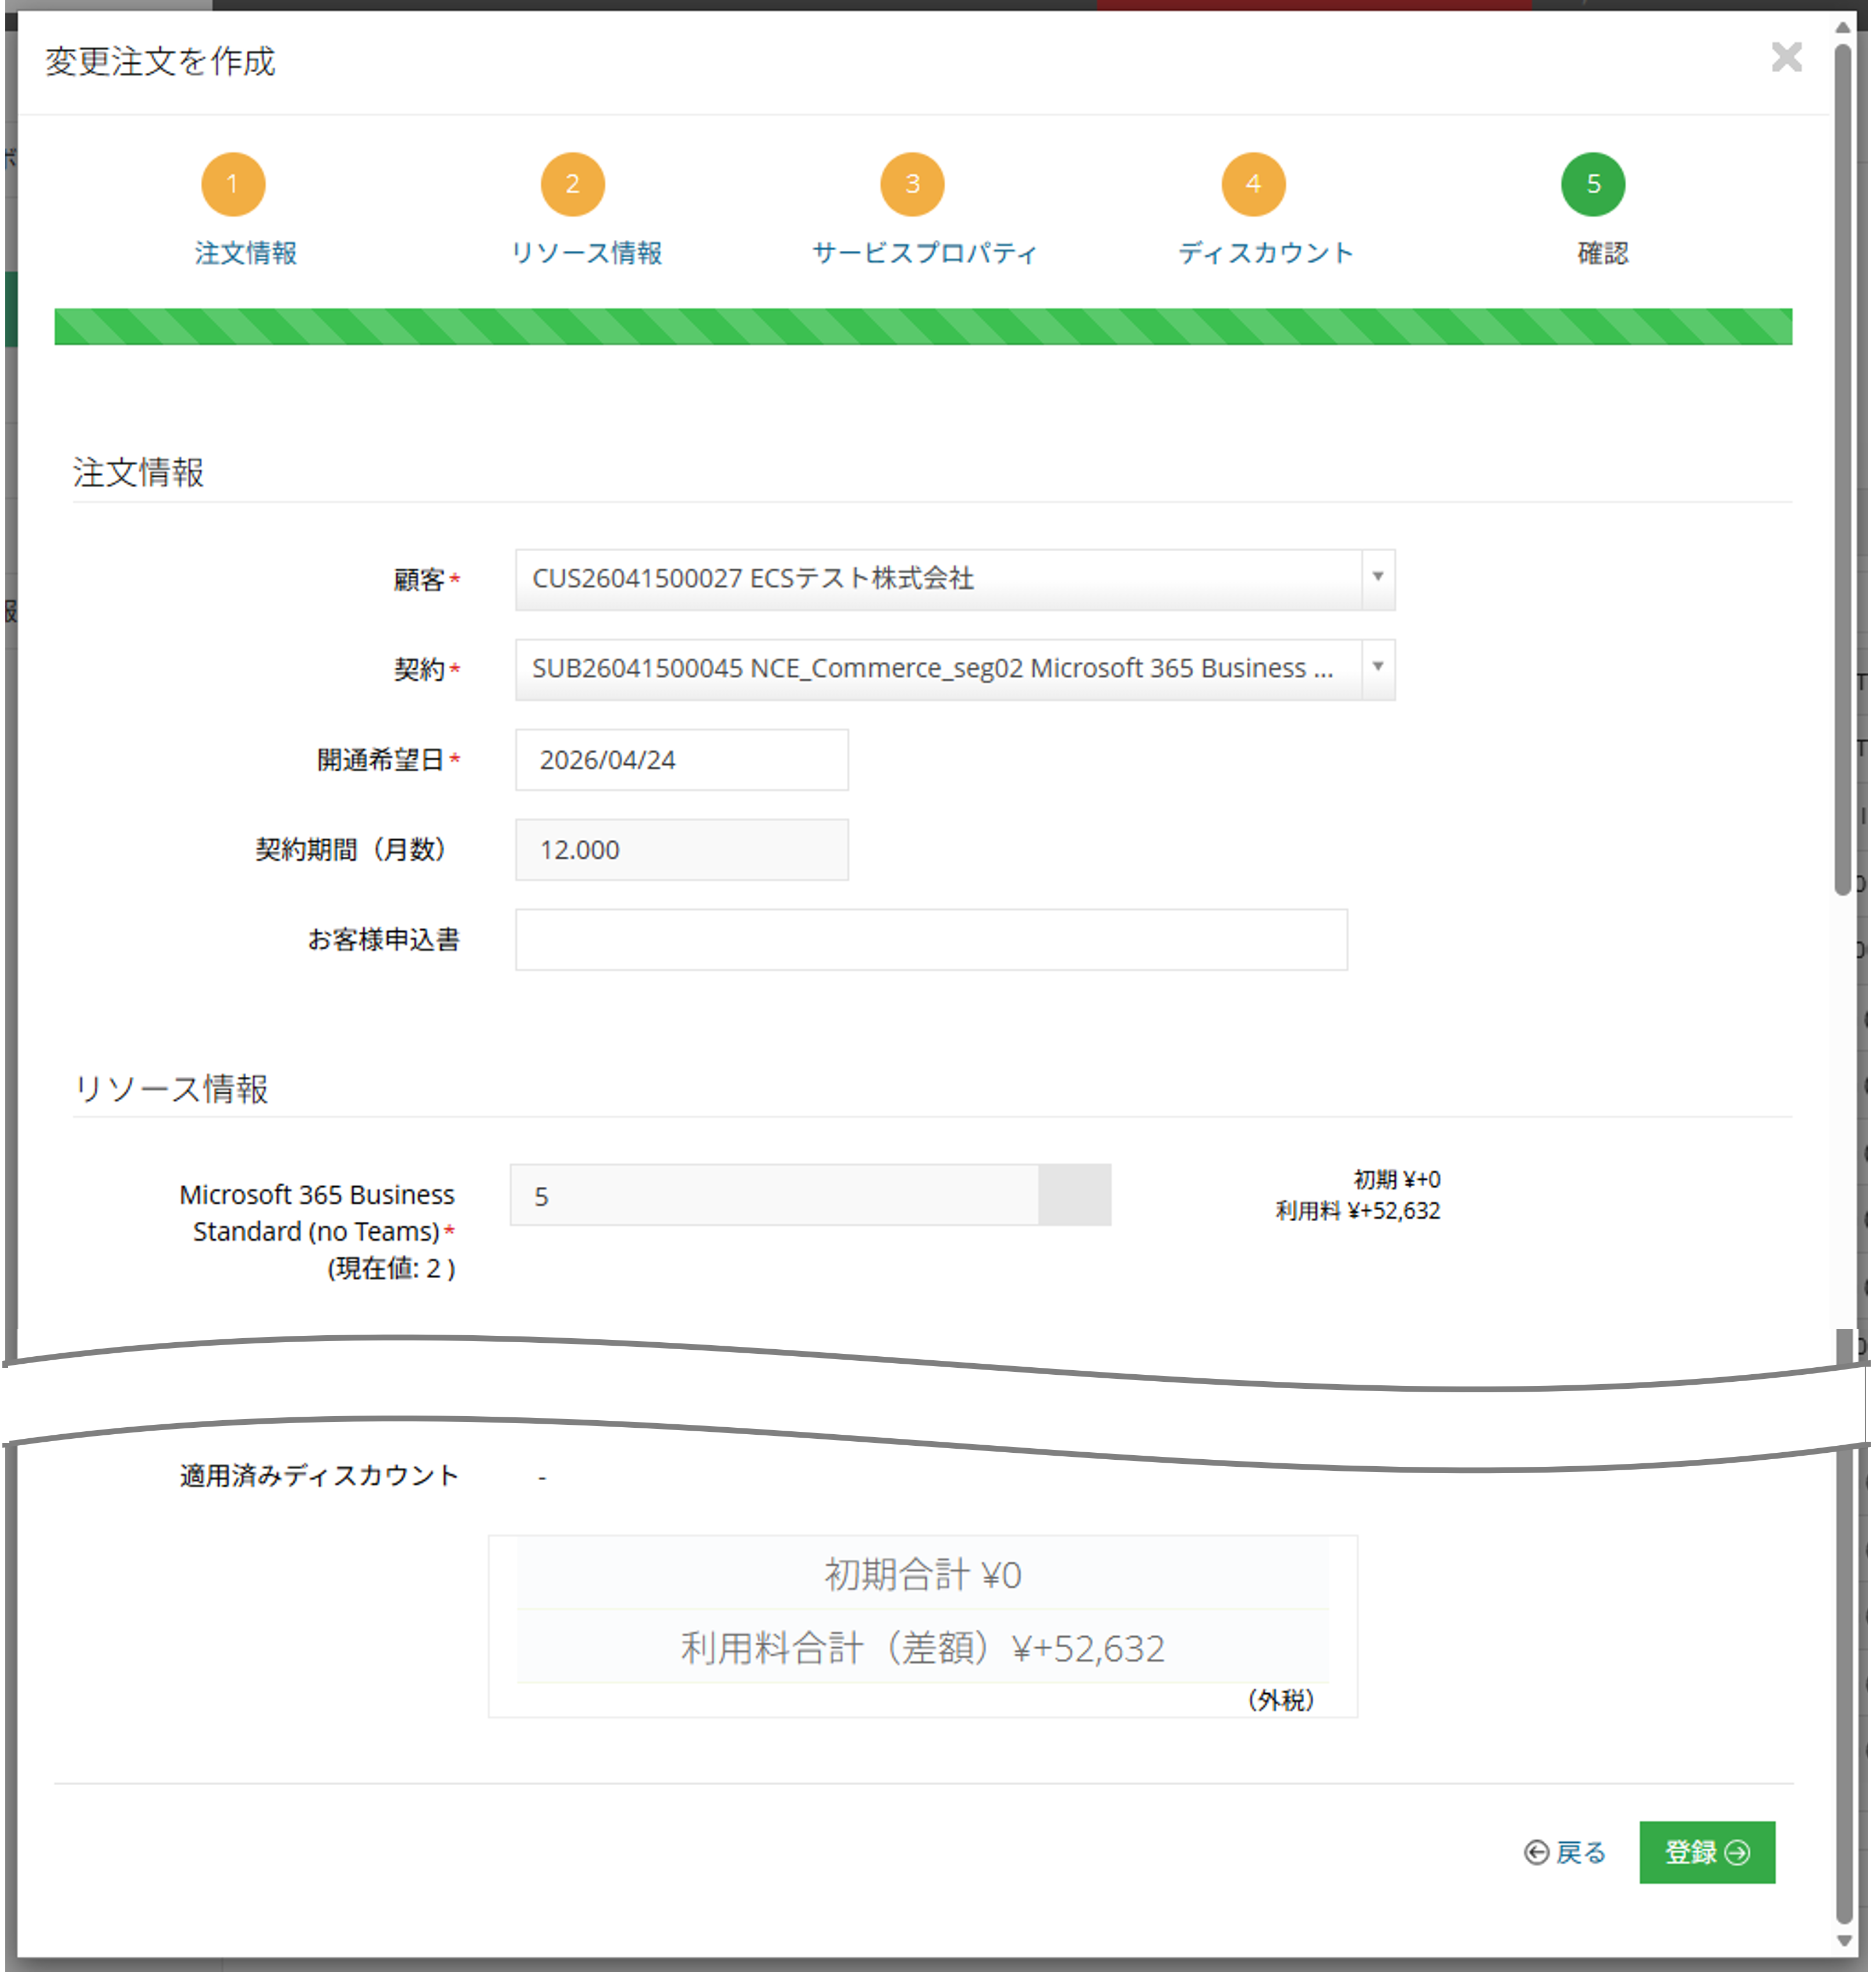Open the ディスカウント step tab
This screenshot has width=1876, height=1972.
(1266, 253)
